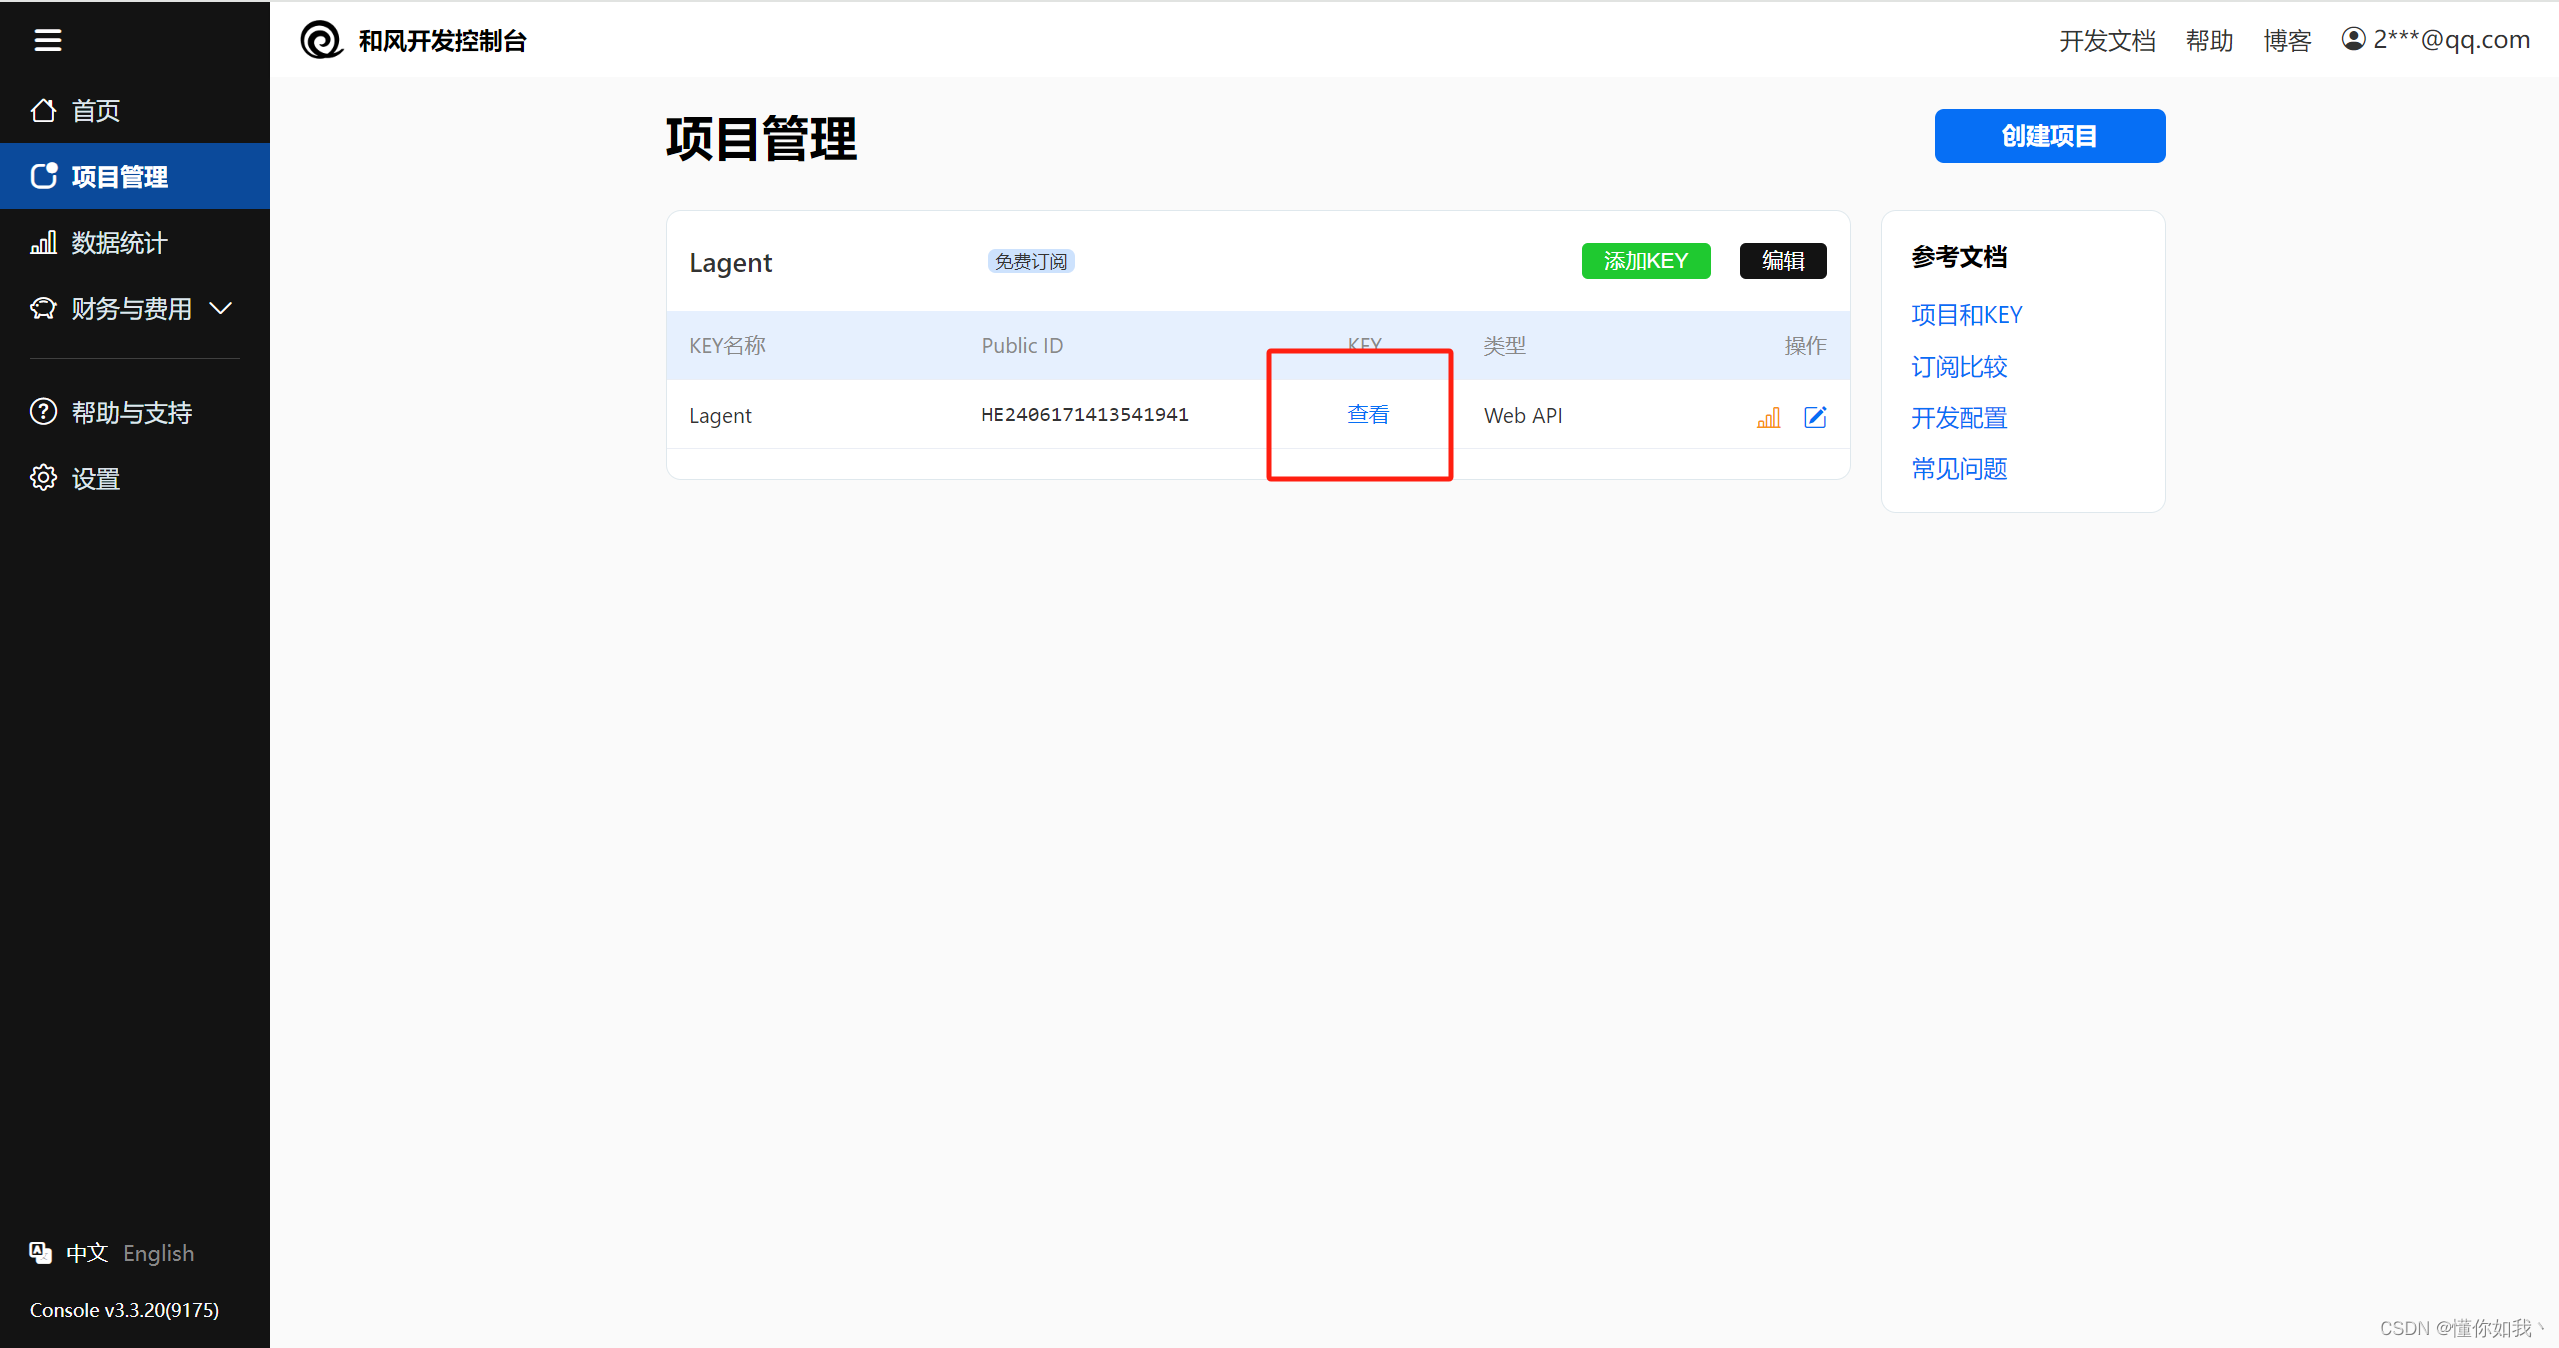Click the gear icon beside 设置
Image resolution: width=2559 pixels, height=1348 pixels.
(43, 478)
